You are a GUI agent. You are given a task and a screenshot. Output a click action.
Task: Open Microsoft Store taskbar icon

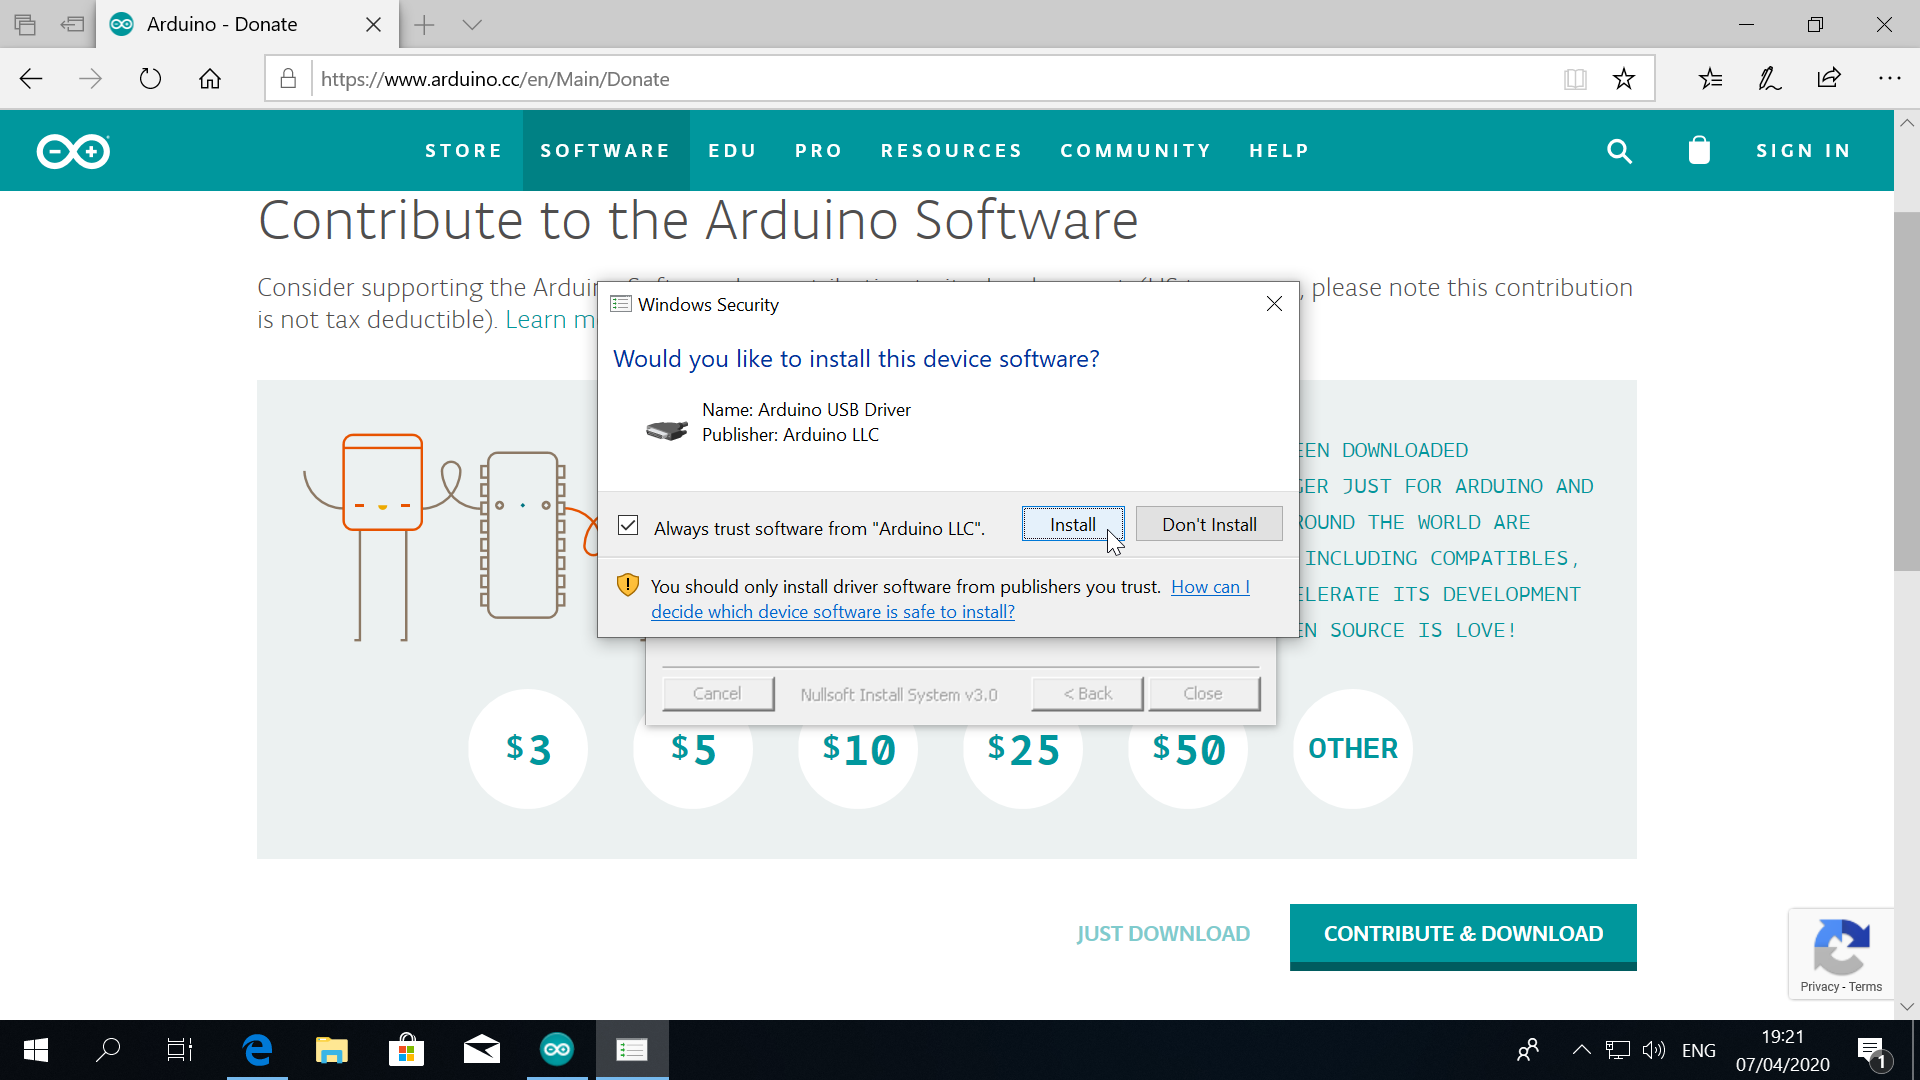[x=406, y=1050]
